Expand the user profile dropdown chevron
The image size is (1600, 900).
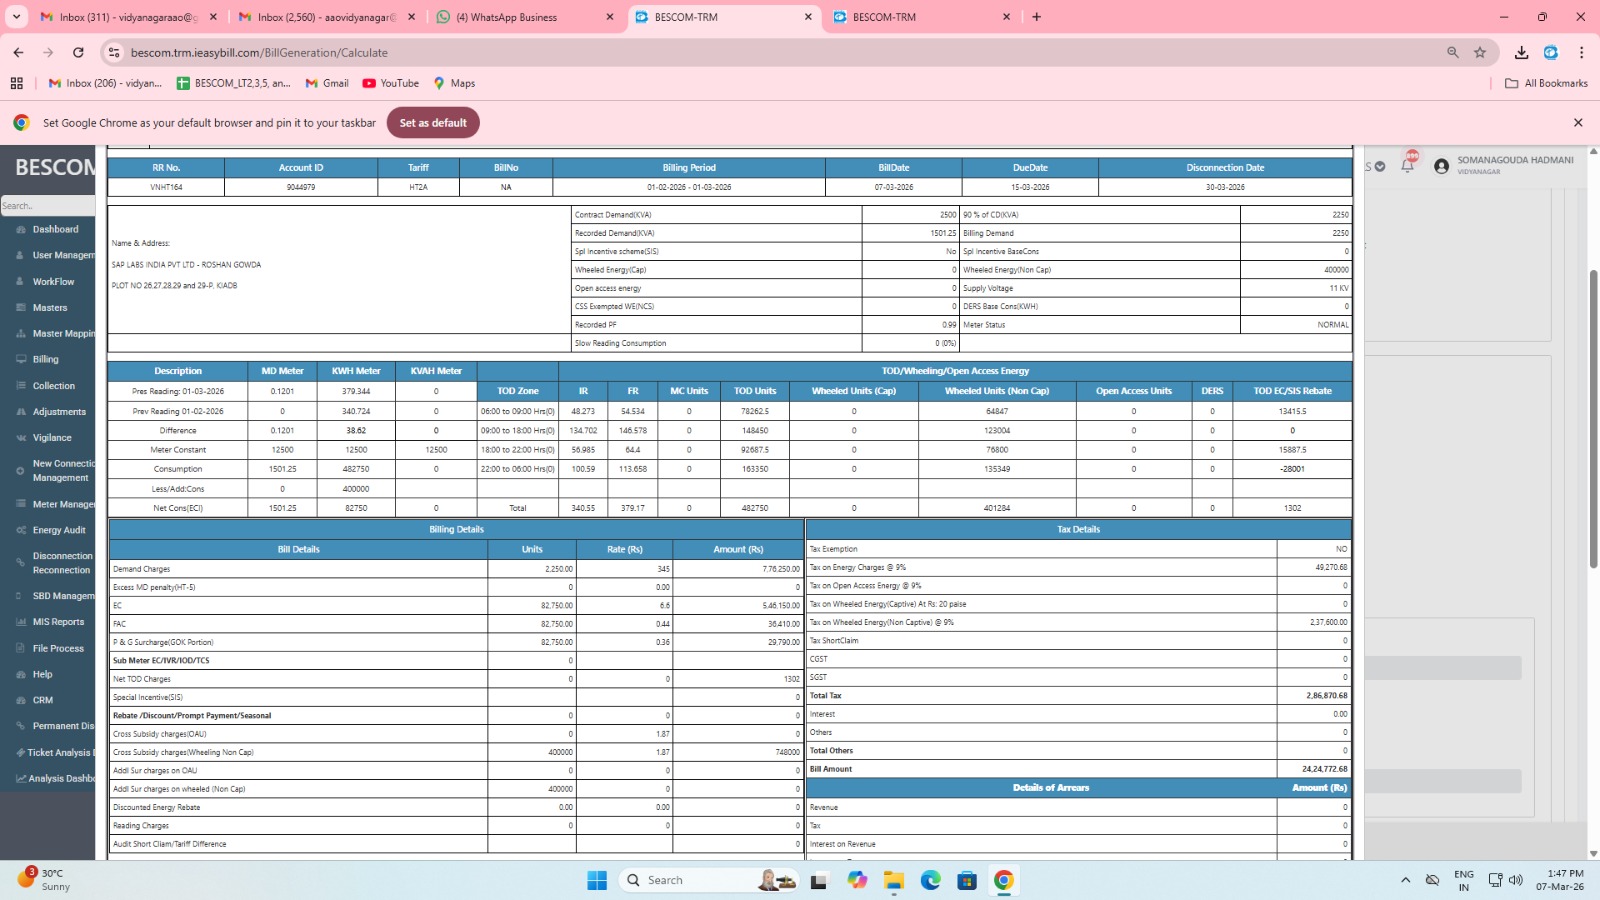(1380, 167)
